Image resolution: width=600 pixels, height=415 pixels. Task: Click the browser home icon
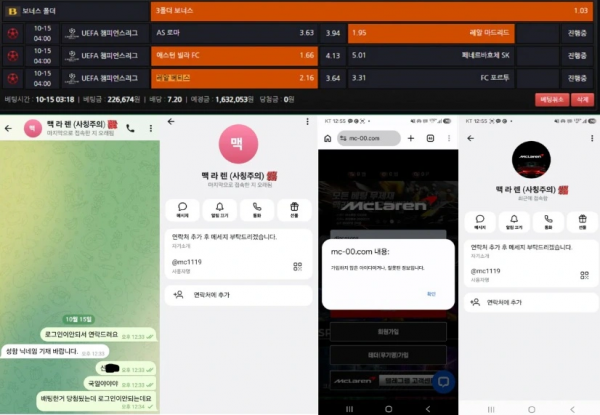(x=328, y=138)
